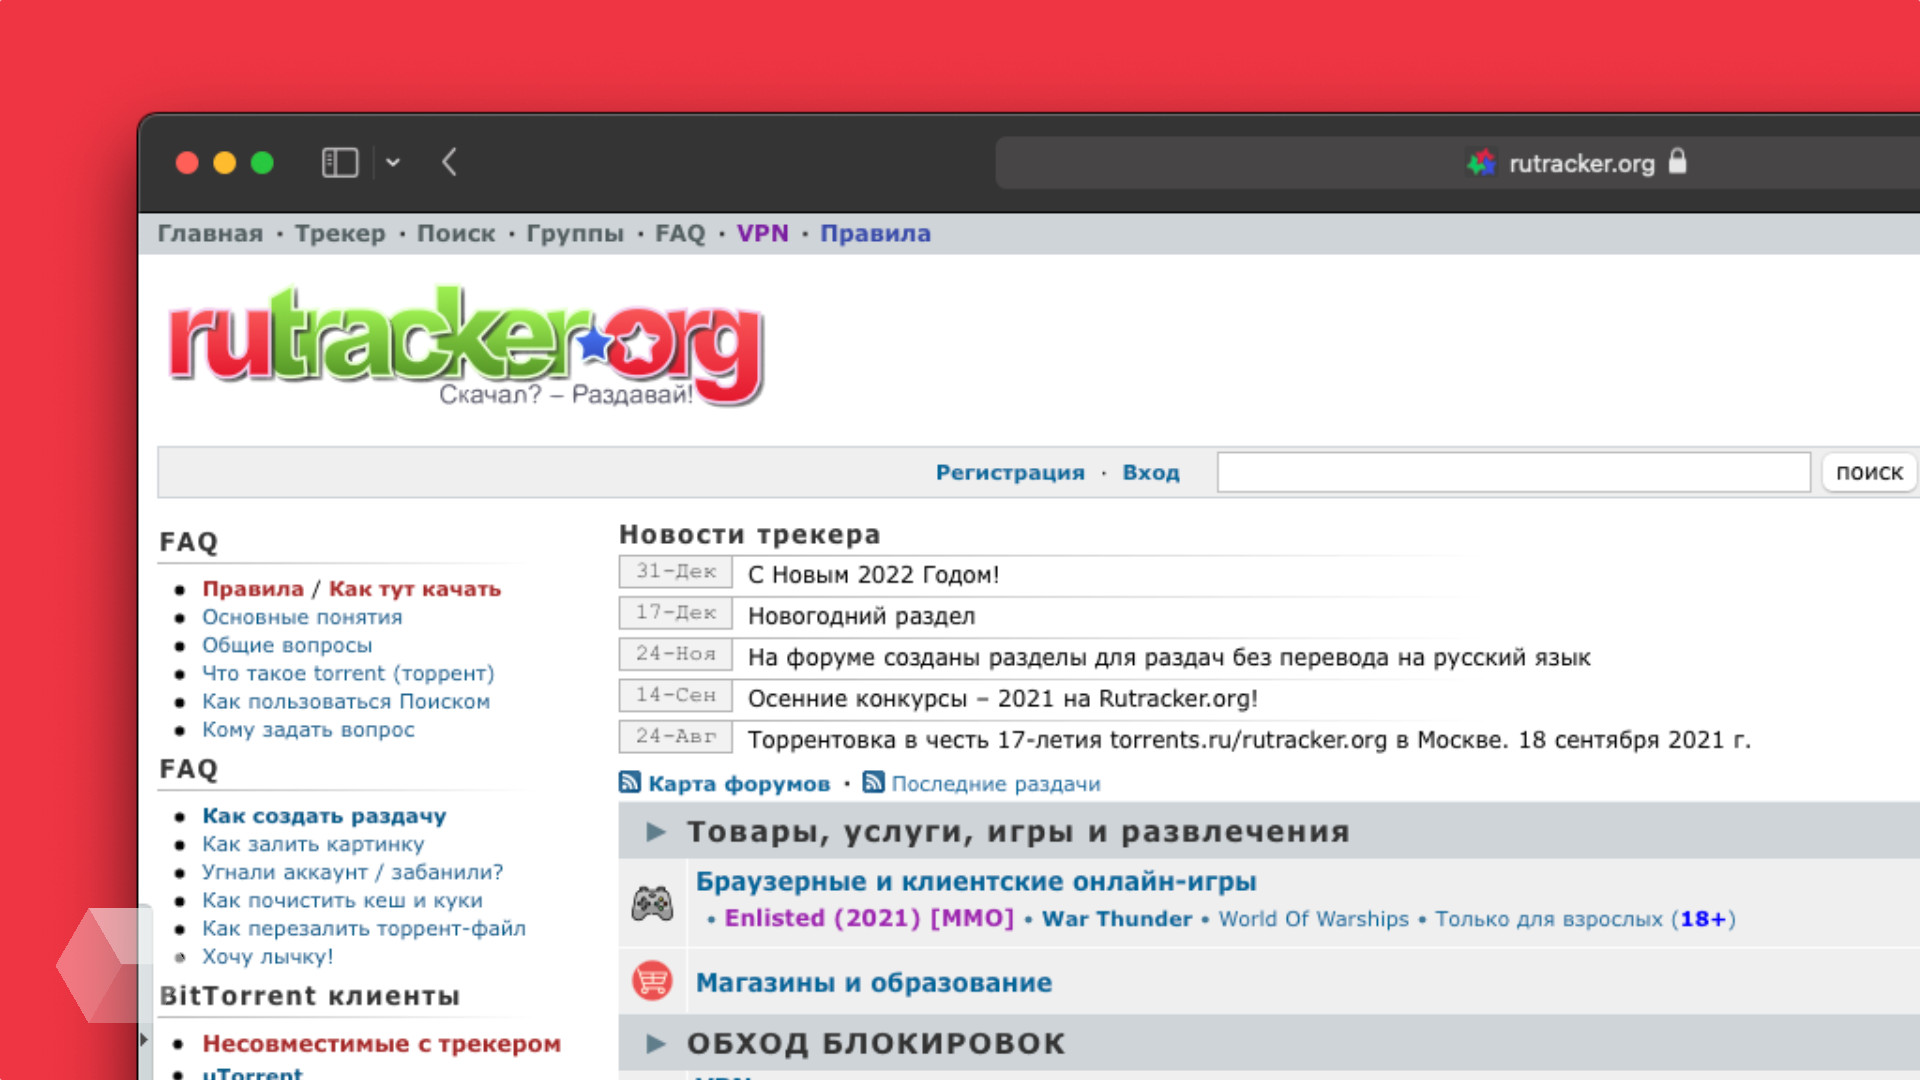This screenshot has height=1080, width=1920.
Task: Open the Основные понятия link
Action: [302, 617]
